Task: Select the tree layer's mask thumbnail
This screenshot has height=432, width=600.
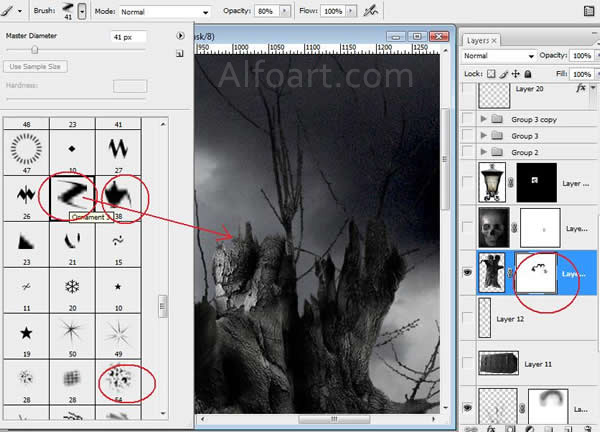Action: coord(536,272)
